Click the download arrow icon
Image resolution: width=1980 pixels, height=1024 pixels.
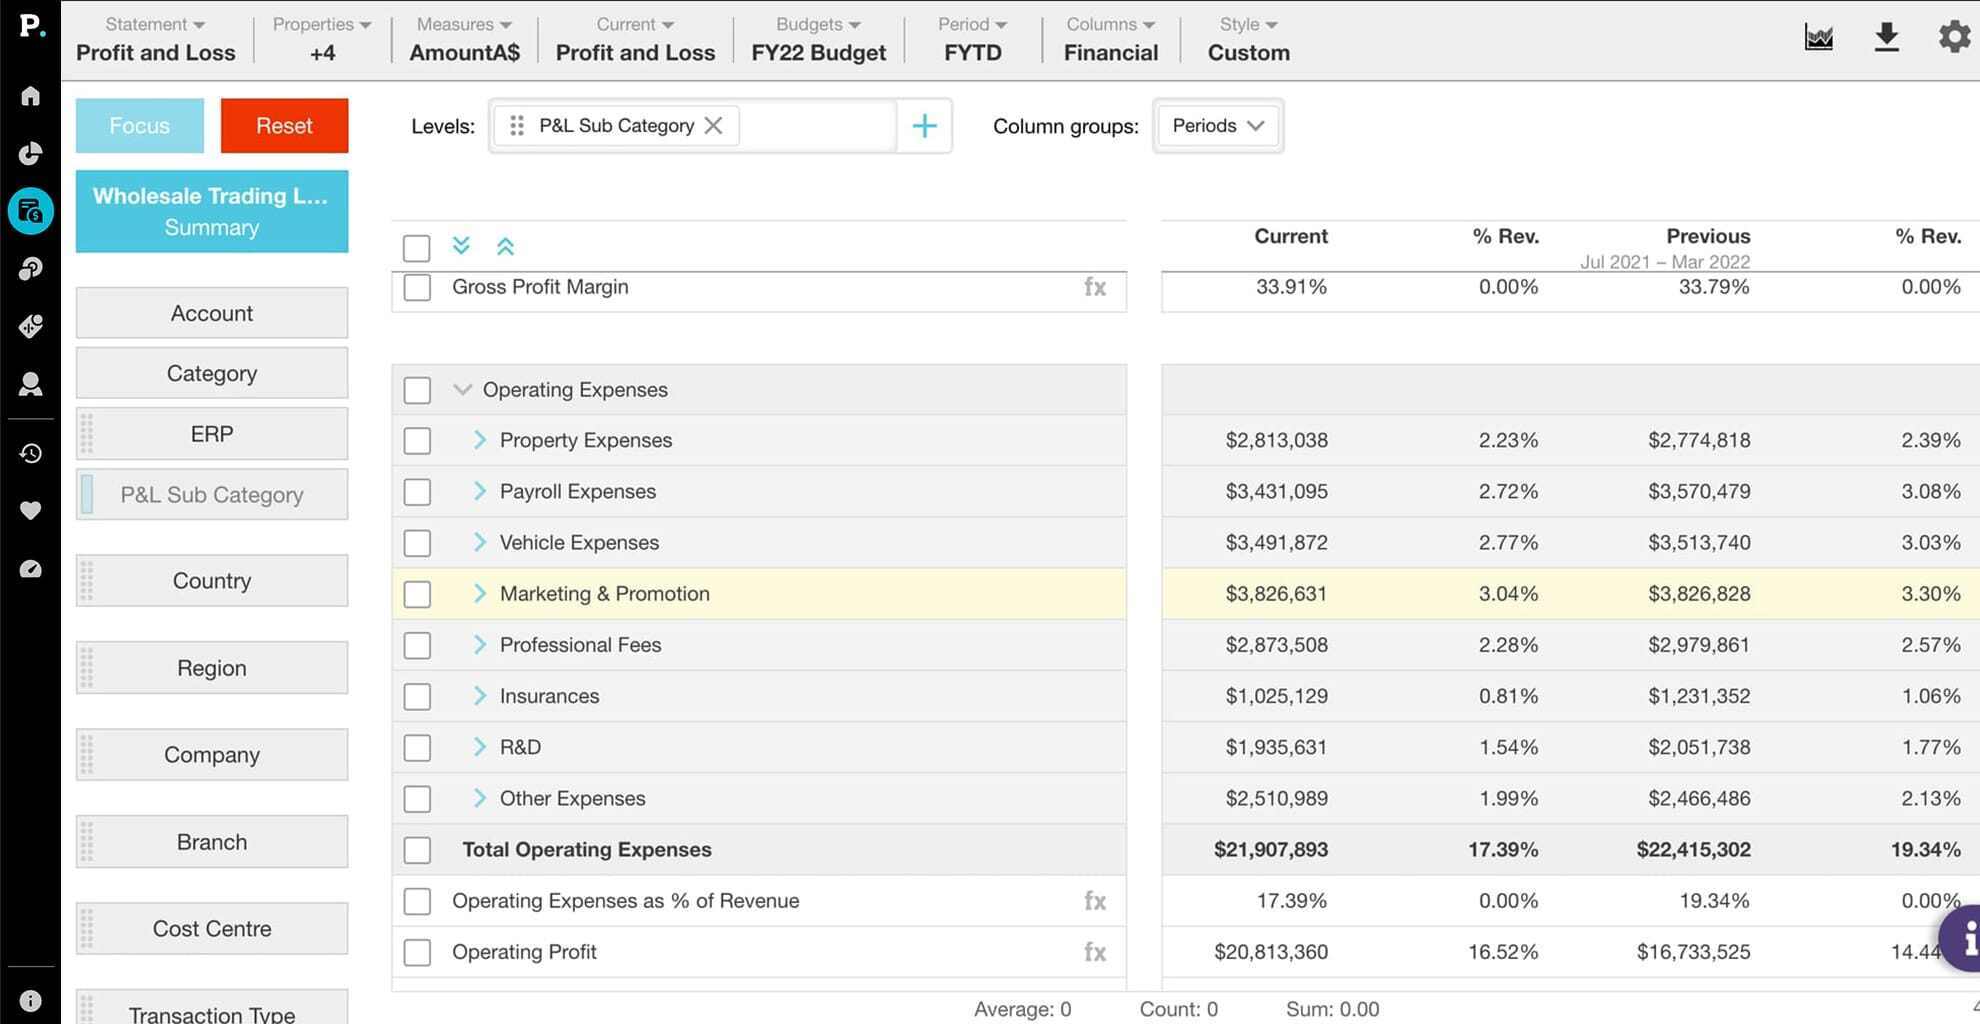point(1886,38)
